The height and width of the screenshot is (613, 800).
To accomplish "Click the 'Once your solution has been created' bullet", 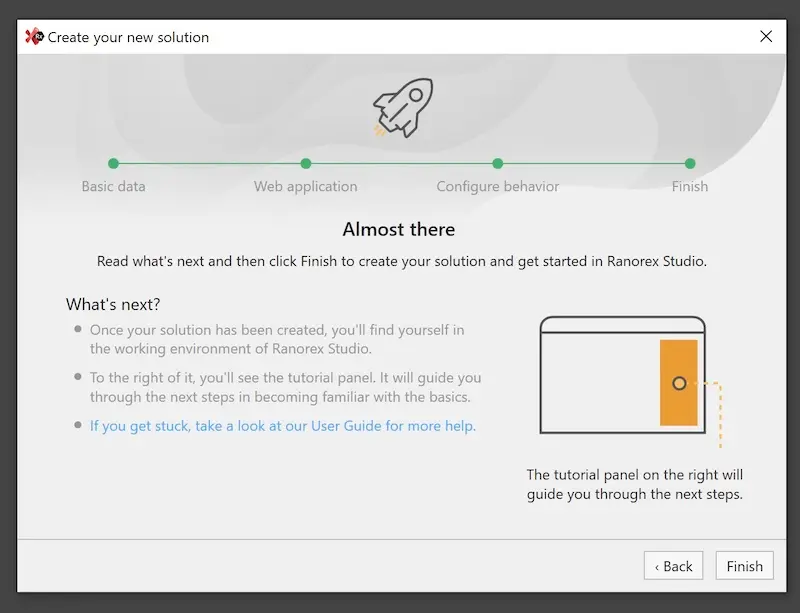I will click(x=277, y=339).
